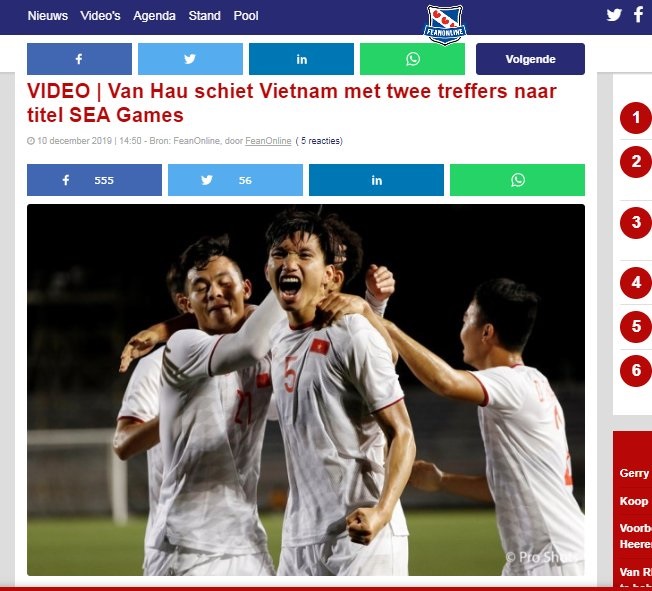Click Twitter share button showing 56
The height and width of the screenshot is (591, 652).
point(235,180)
